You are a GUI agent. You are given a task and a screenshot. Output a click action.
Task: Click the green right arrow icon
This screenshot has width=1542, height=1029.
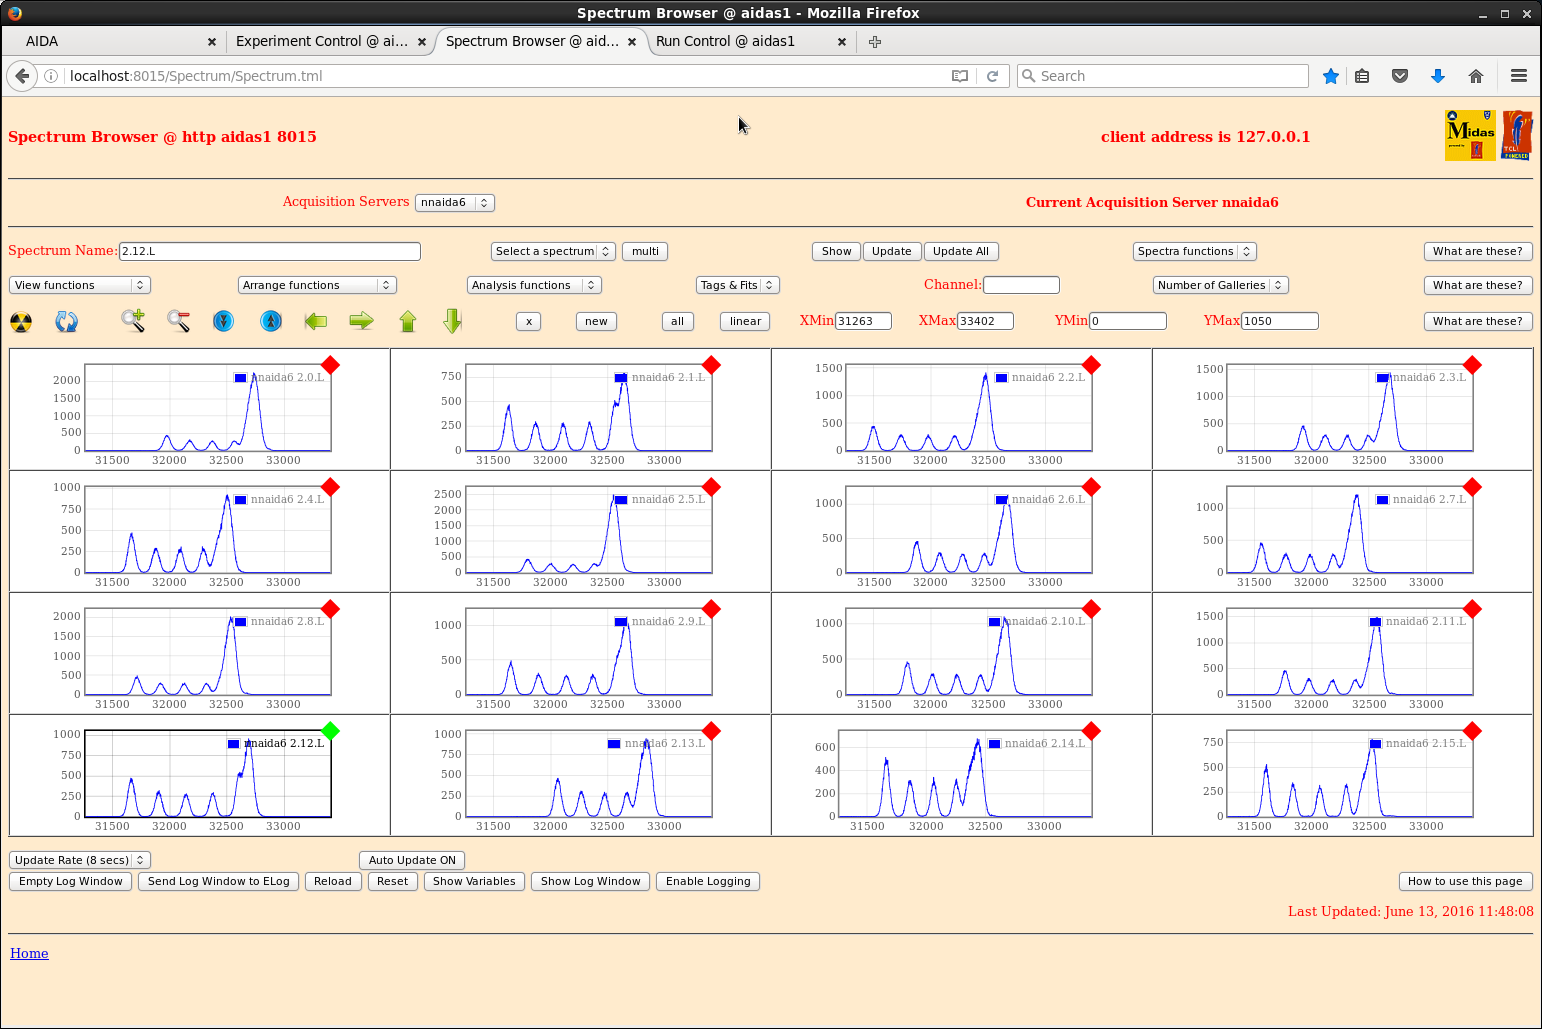click(361, 321)
